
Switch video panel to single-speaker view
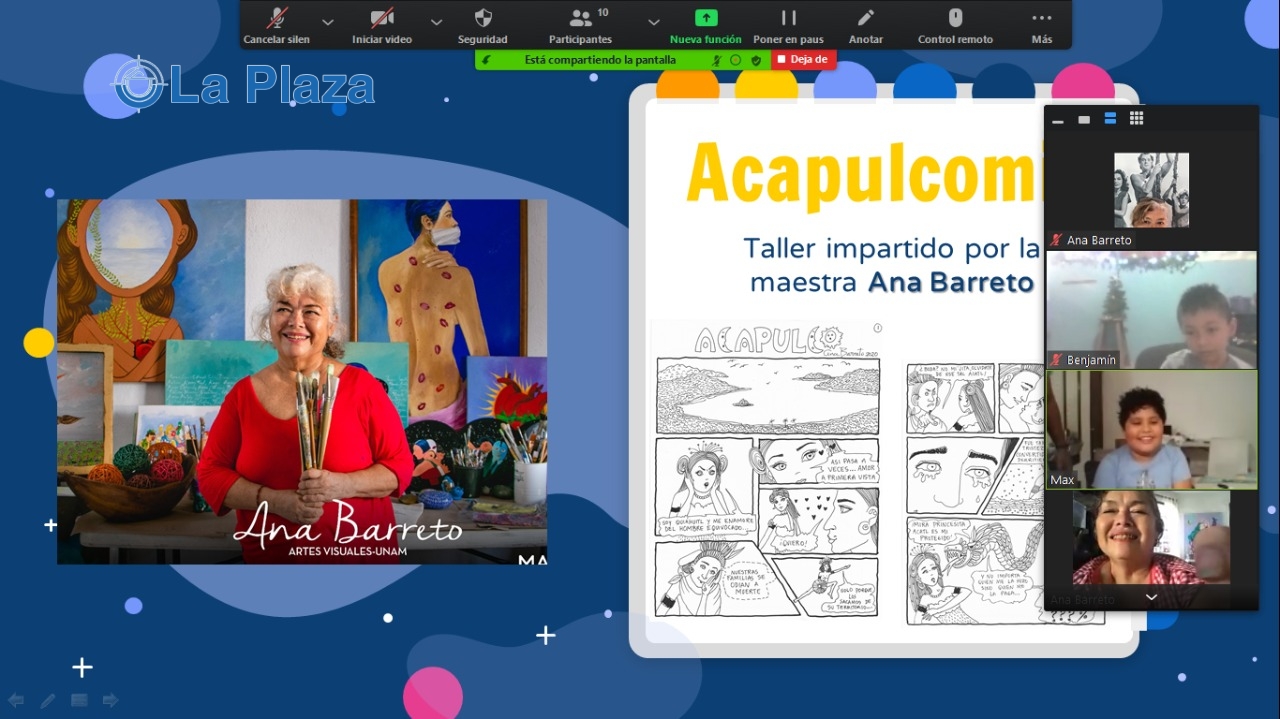1084,119
